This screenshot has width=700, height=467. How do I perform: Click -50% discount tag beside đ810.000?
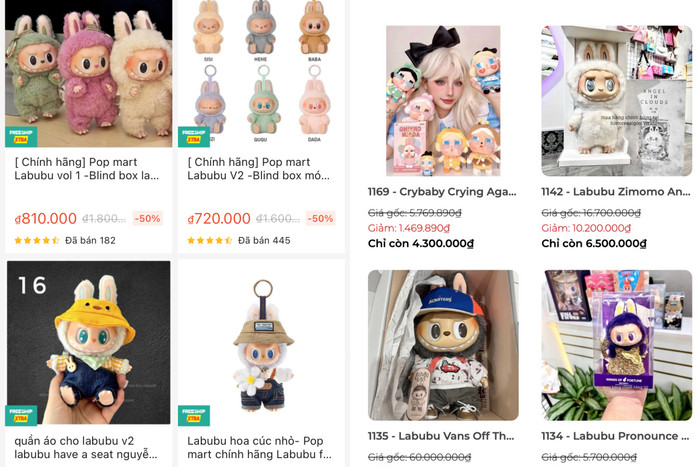click(147, 218)
